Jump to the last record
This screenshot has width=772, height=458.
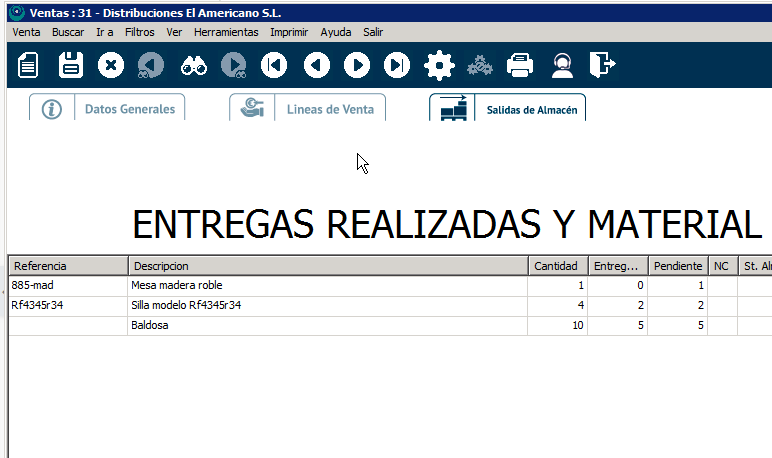pos(398,66)
